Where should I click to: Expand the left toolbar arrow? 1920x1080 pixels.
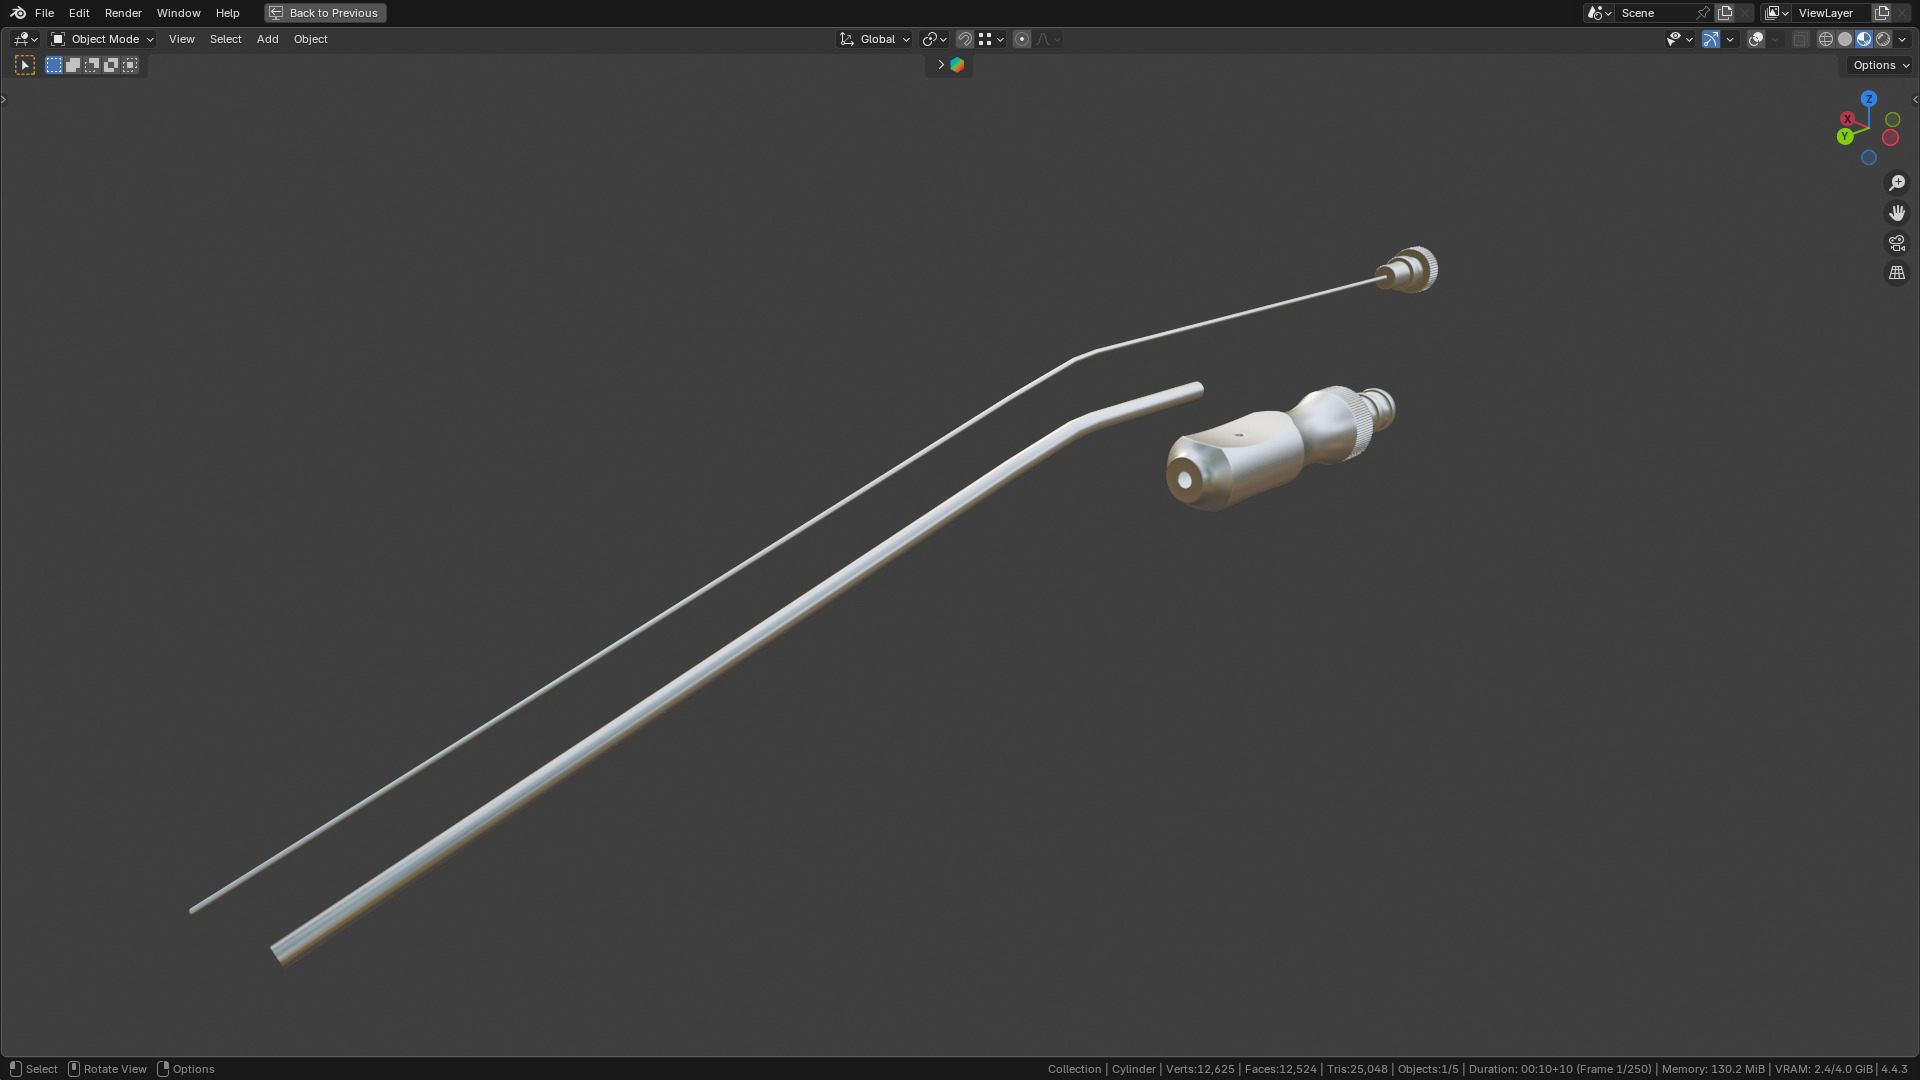coord(4,99)
